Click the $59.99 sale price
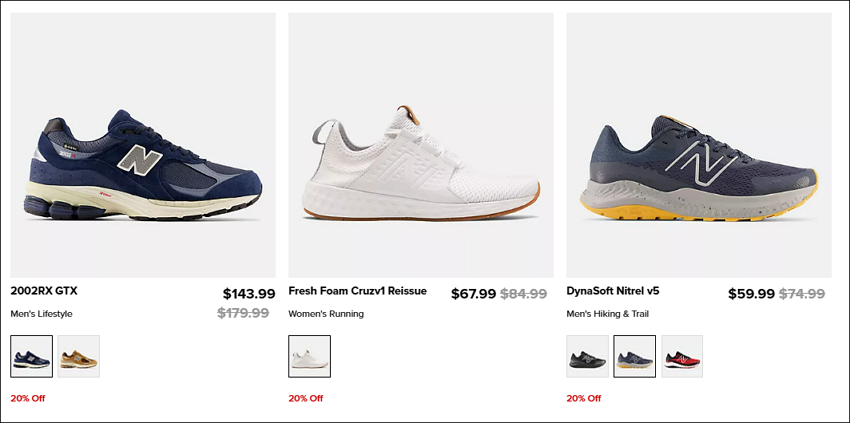Image resolution: width=850 pixels, height=423 pixels. pyautogui.click(x=751, y=294)
